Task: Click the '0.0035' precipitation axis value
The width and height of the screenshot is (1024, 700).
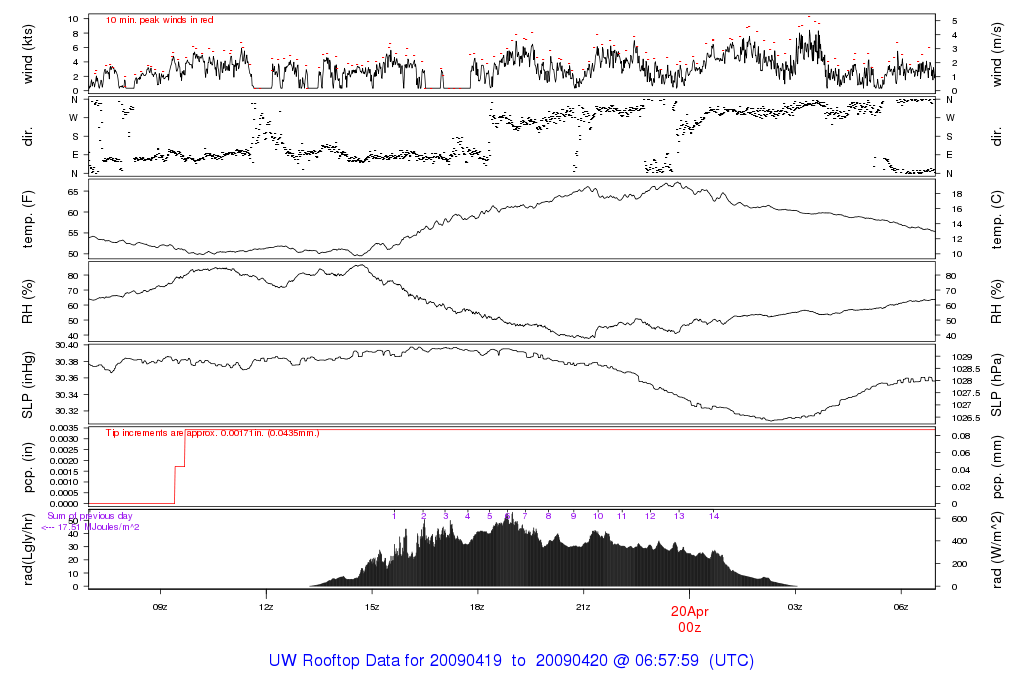Action: [x=65, y=428]
